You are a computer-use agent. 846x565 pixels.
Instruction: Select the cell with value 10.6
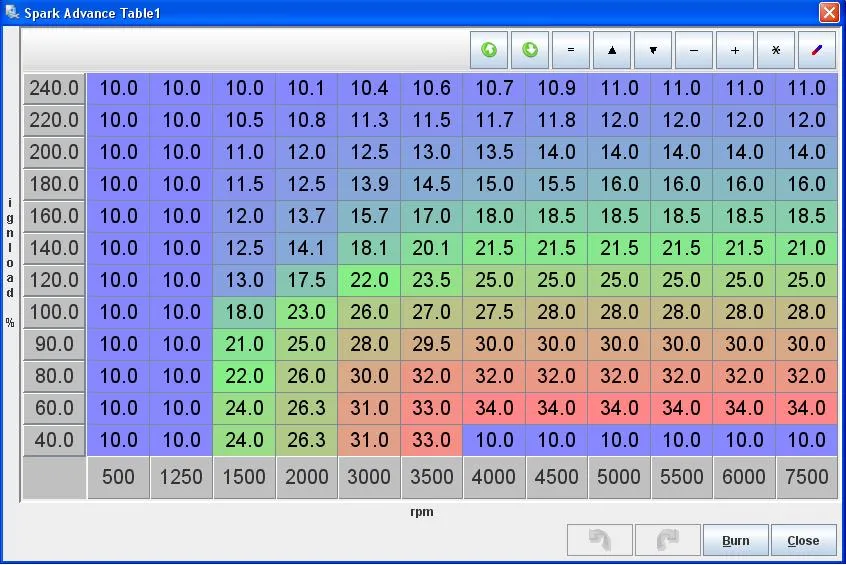click(x=432, y=88)
